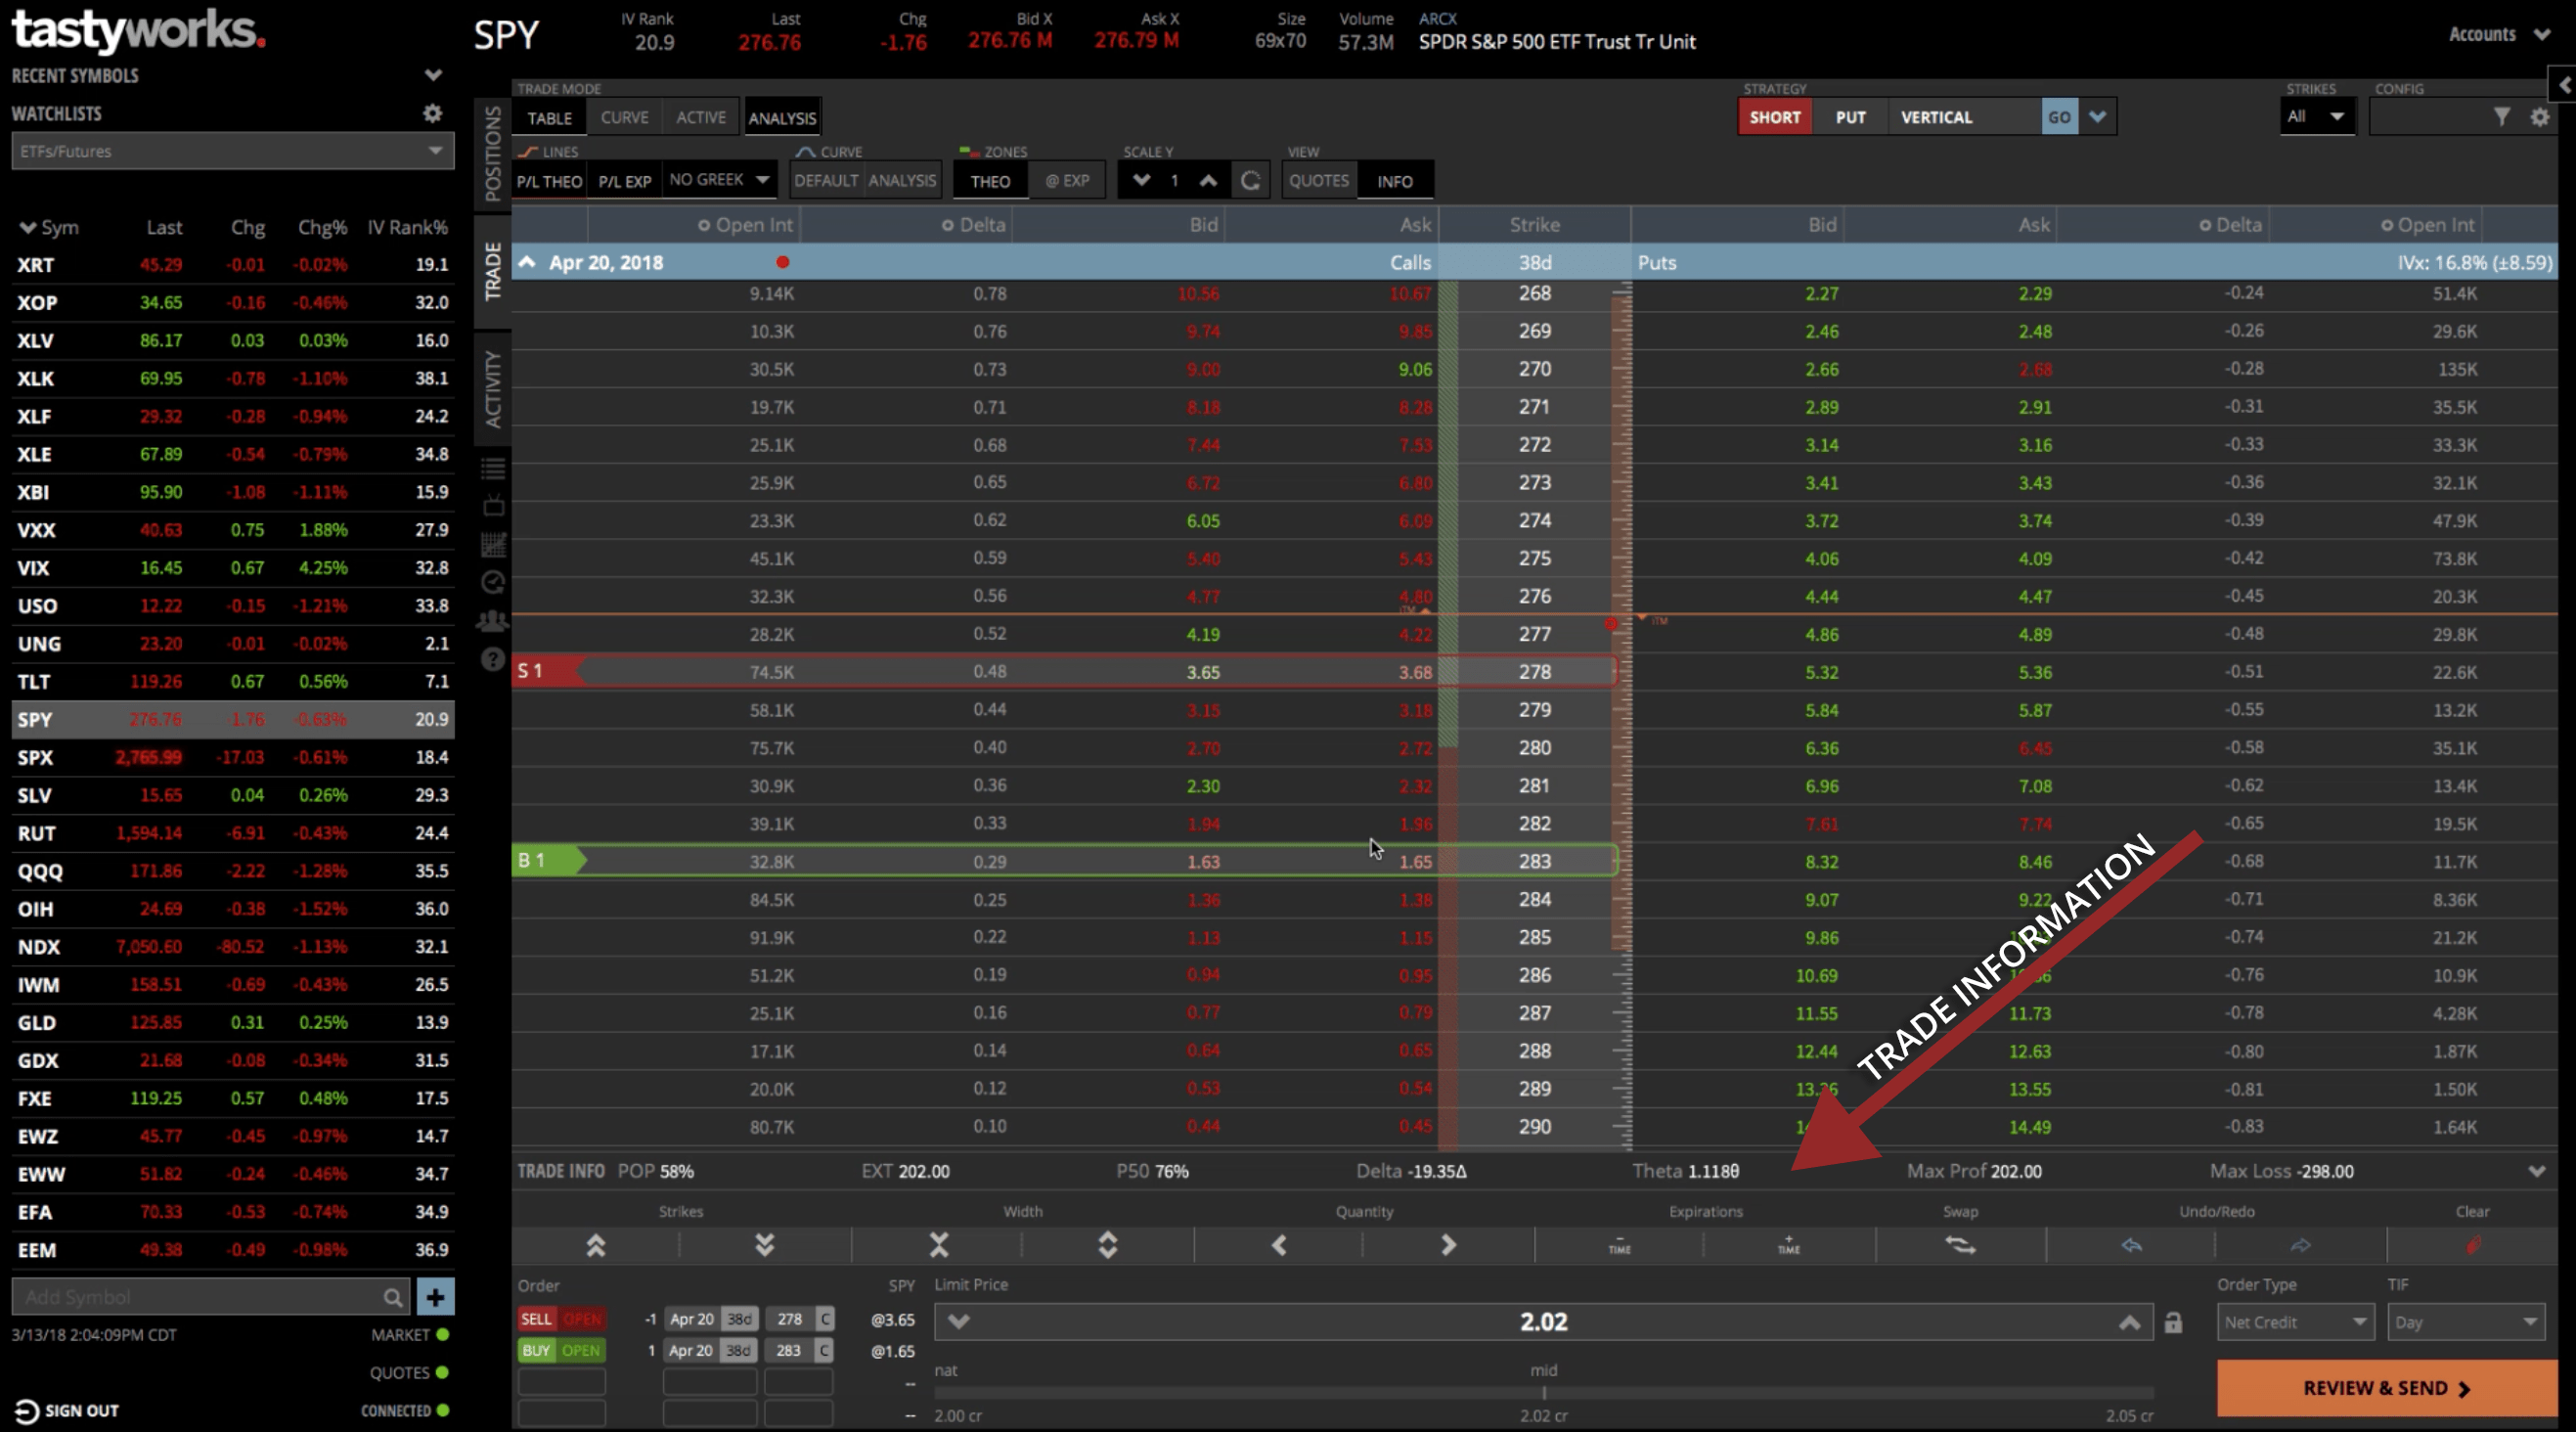Open Accounts dropdown
Screen dimensions: 2576x1432
click(x=2499, y=34)
